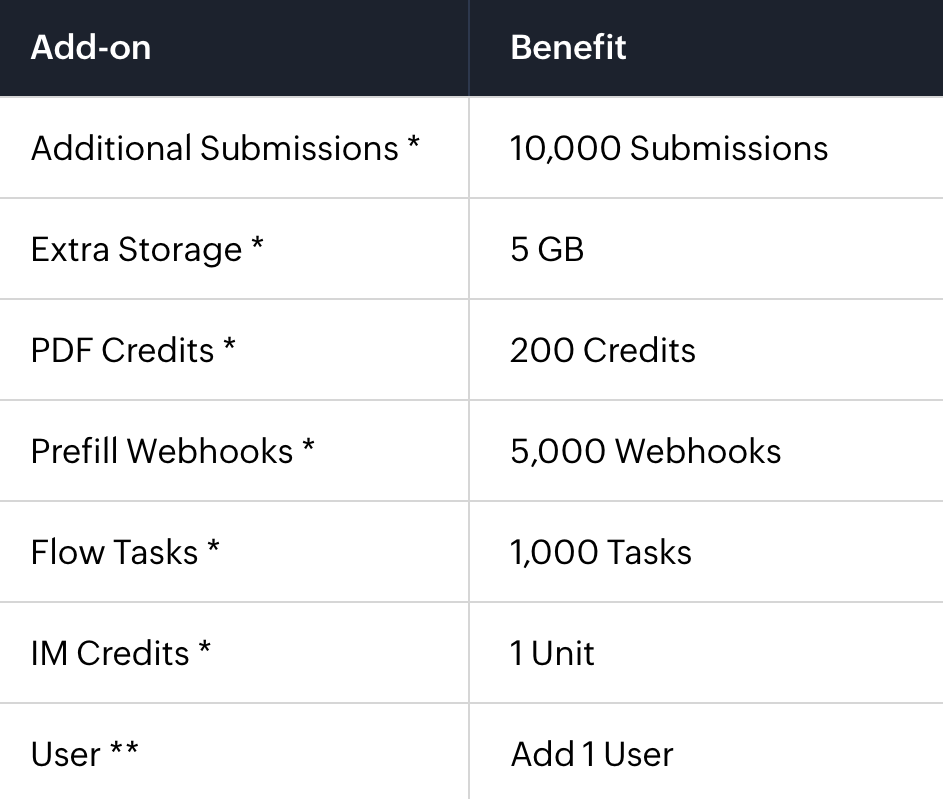
Task: Select the Flow Tasks add-on cell
Action: coord(234,552)
